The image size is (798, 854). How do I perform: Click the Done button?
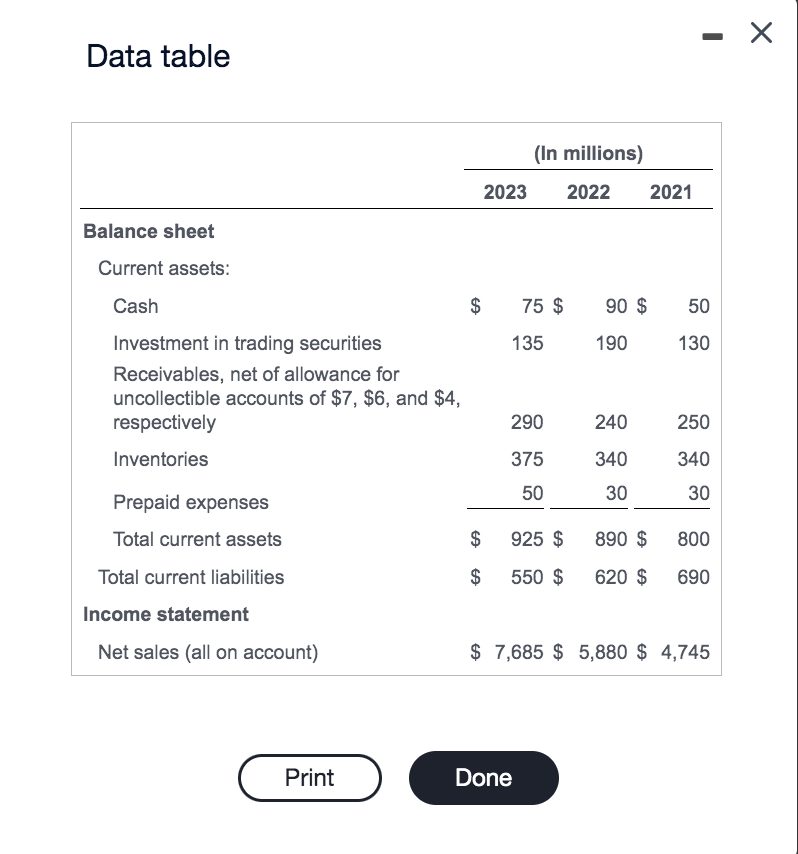pyautogui.click(x=483, y=778)
